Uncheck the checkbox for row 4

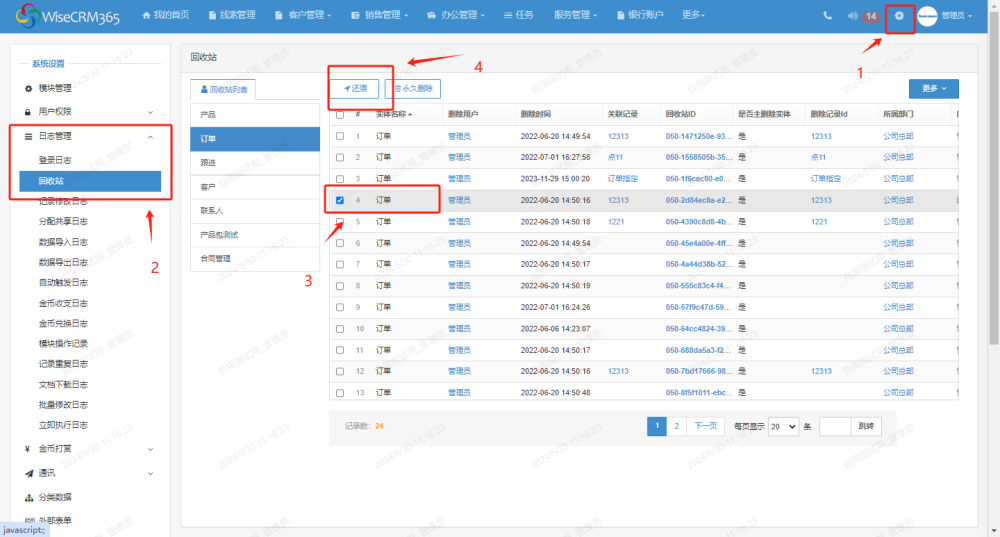point(340,200)
